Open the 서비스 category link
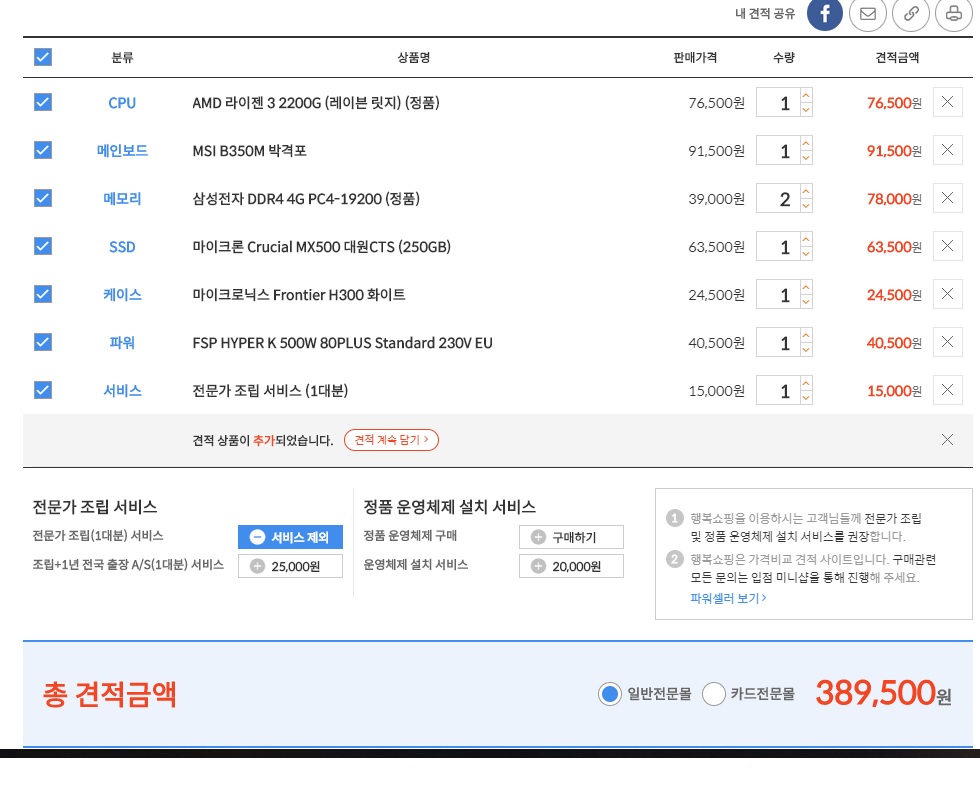Image resolution: width=980 pixels, height=811 pixels. pos(122,391)
